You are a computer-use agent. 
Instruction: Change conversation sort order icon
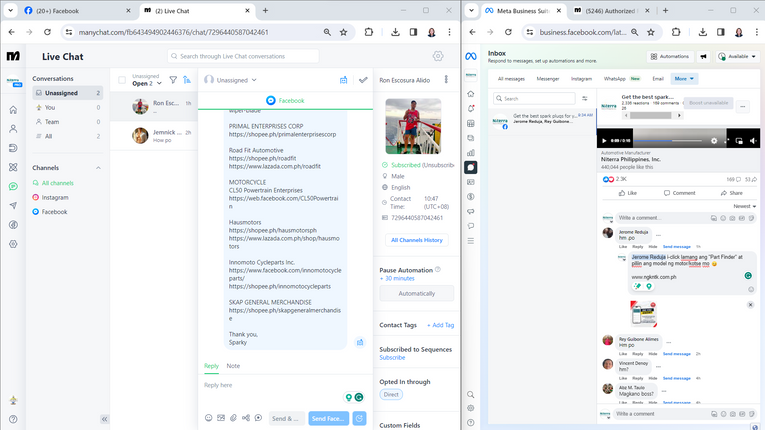[187, 80]
